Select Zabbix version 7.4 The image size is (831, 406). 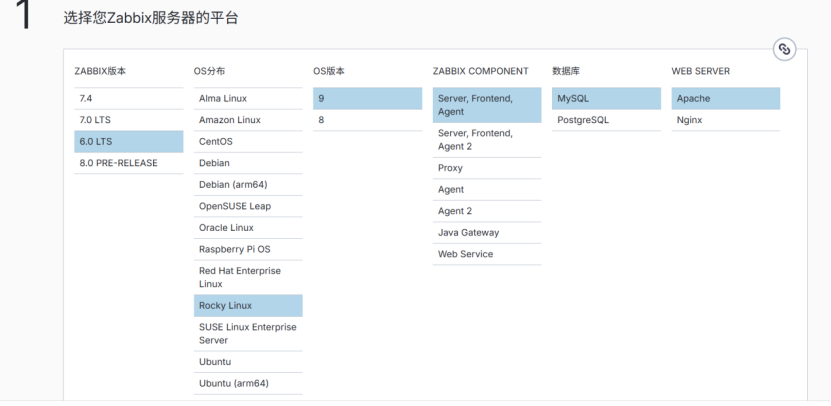pyautogui.click(x=129, y=99)
